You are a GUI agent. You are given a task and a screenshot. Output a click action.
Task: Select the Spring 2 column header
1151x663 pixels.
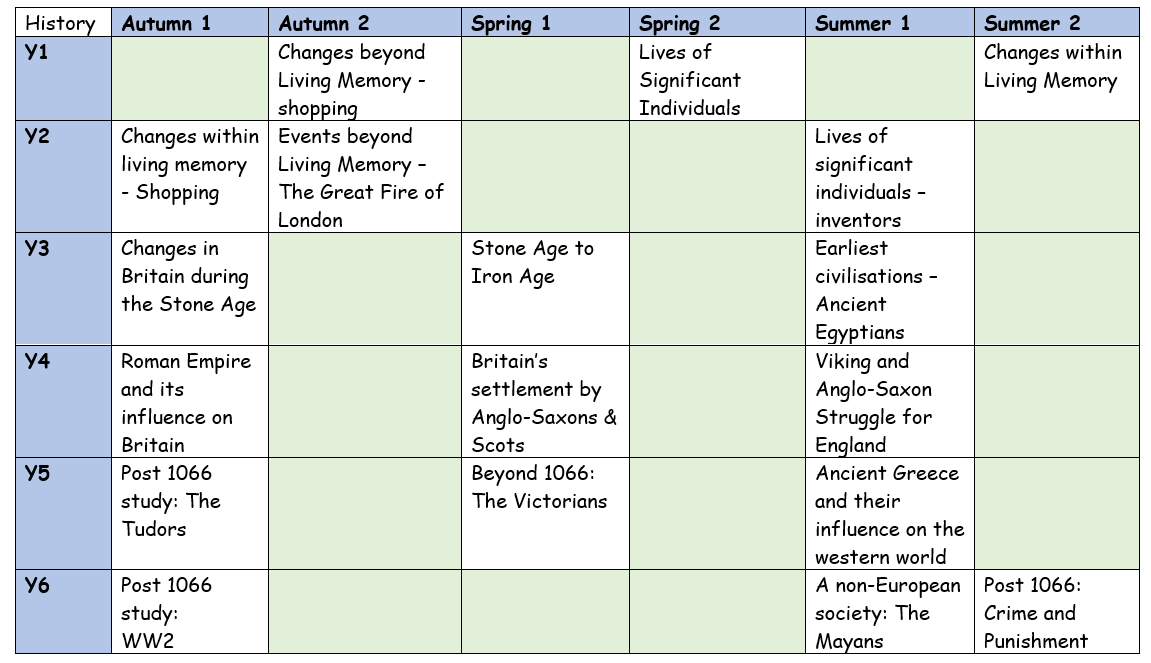pos(717,23)
